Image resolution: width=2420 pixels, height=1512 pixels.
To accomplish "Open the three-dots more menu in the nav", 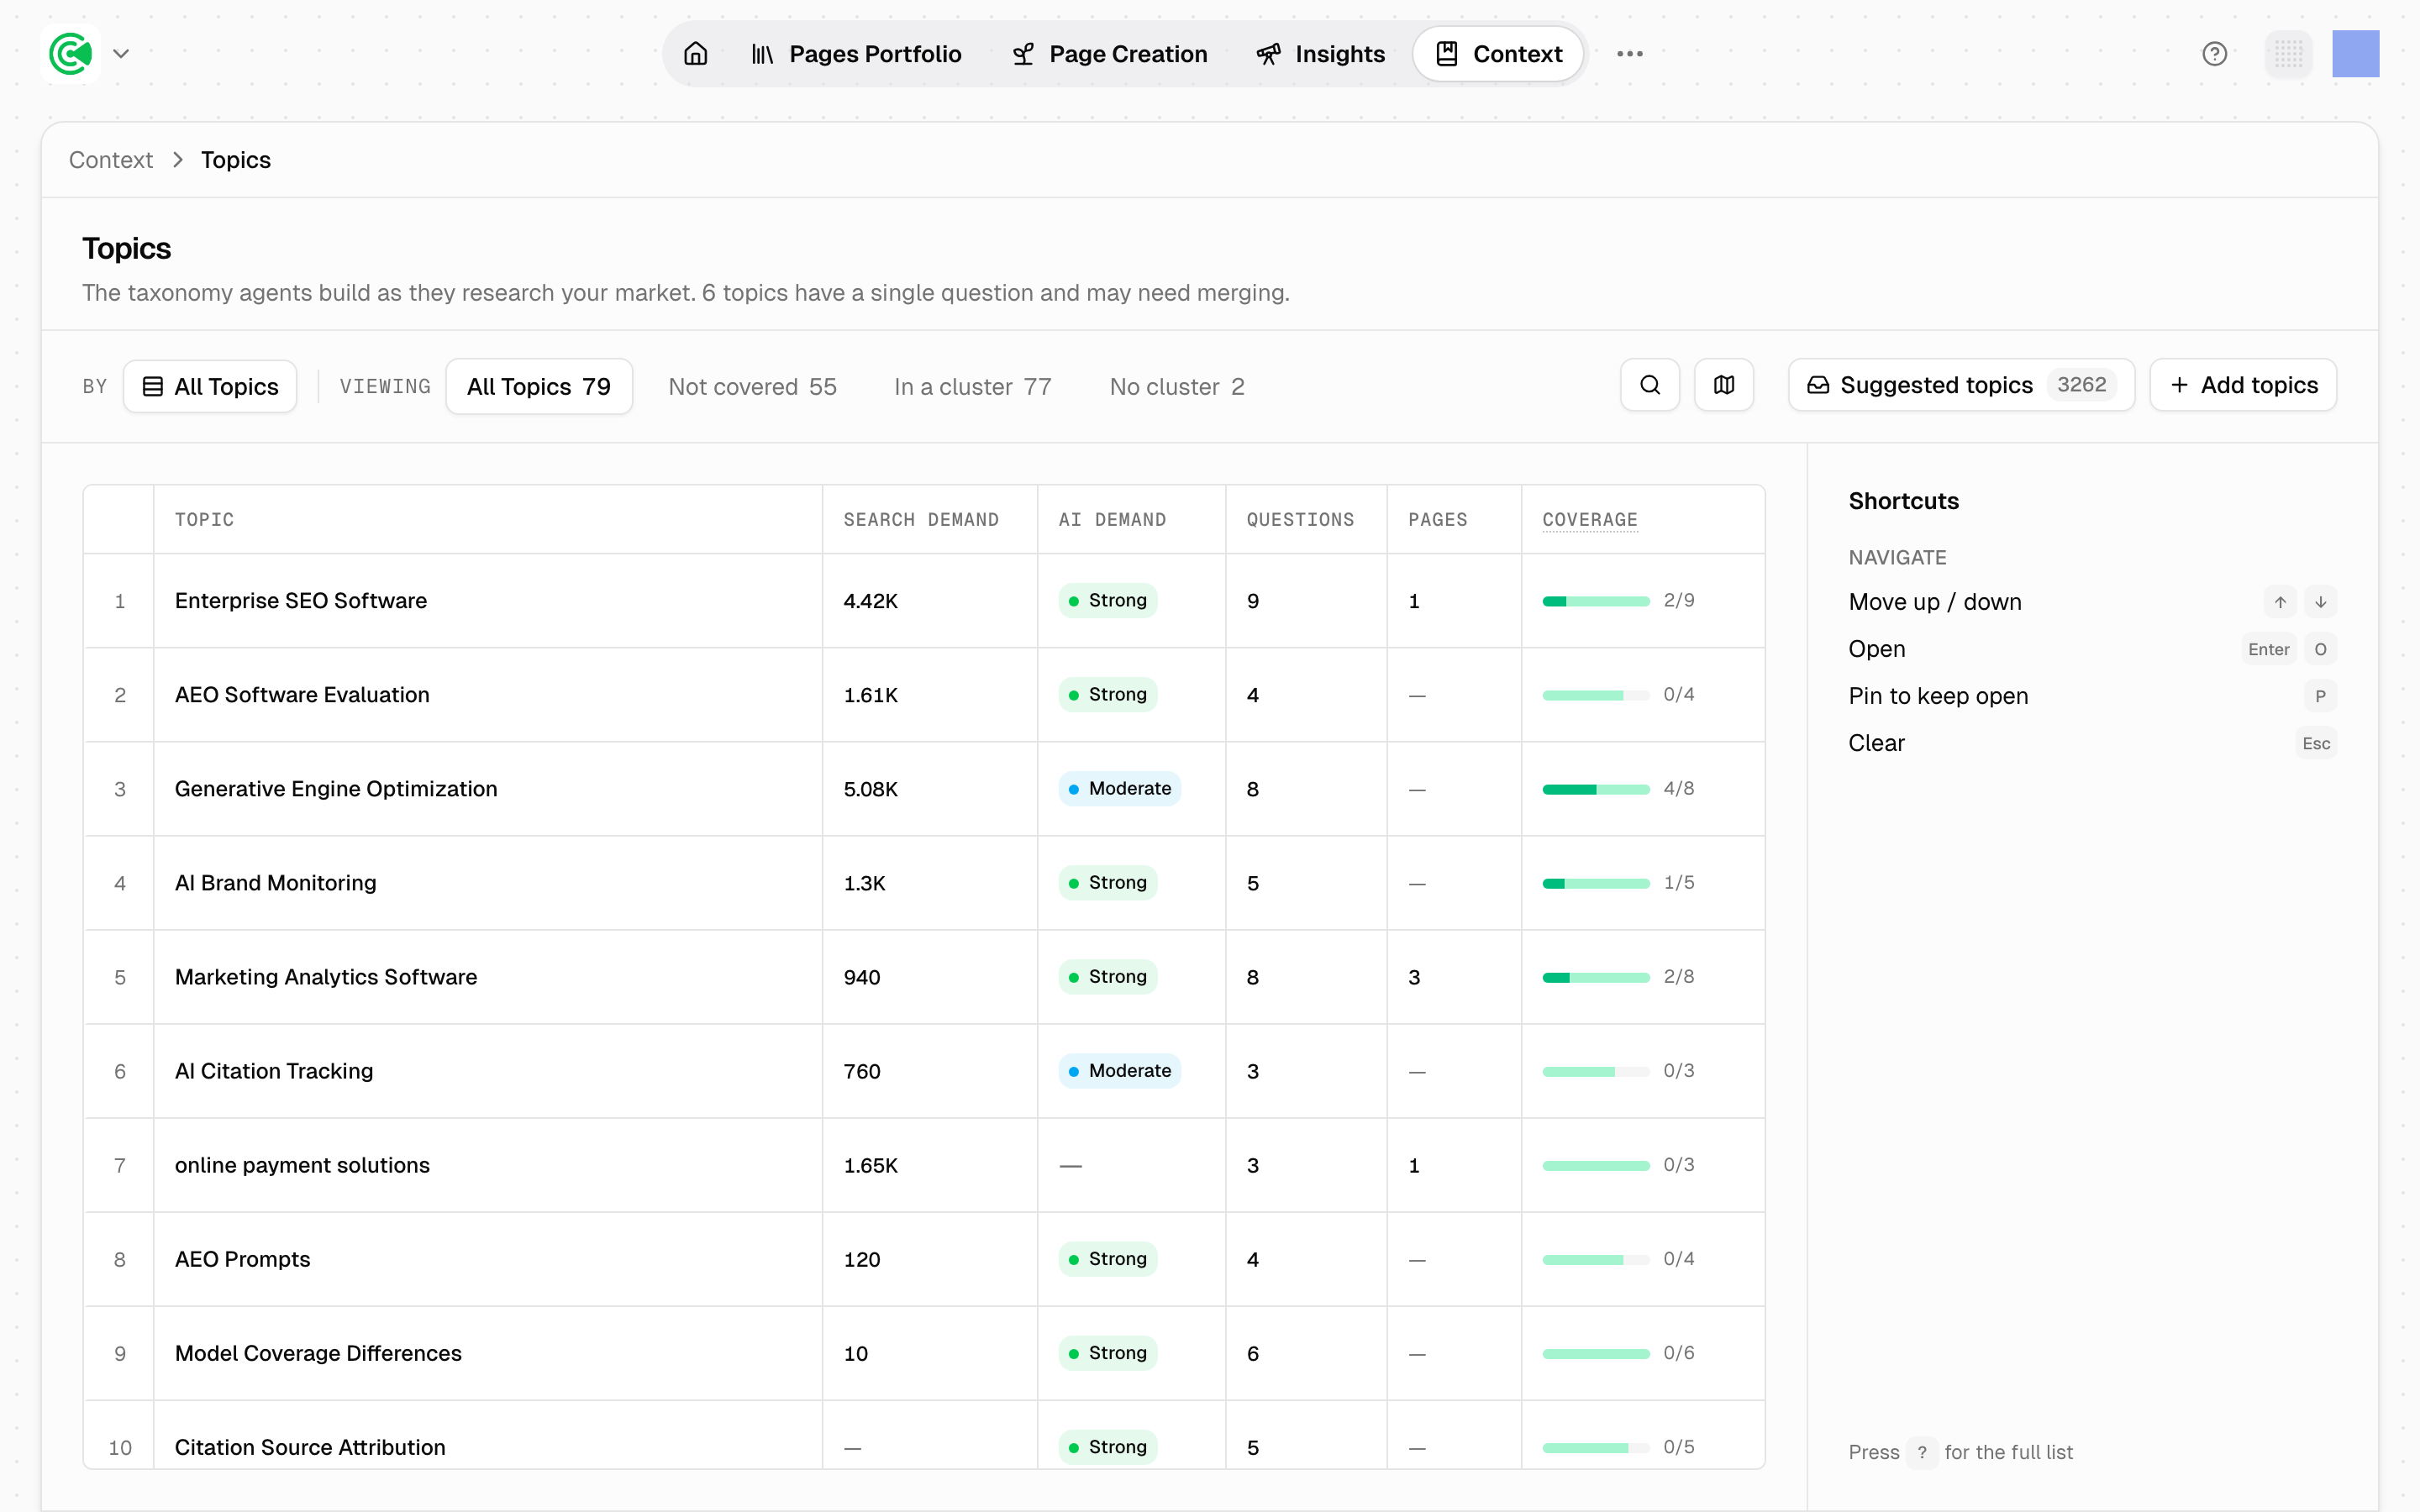I will pyautogui.click(x=1630, y=54).
